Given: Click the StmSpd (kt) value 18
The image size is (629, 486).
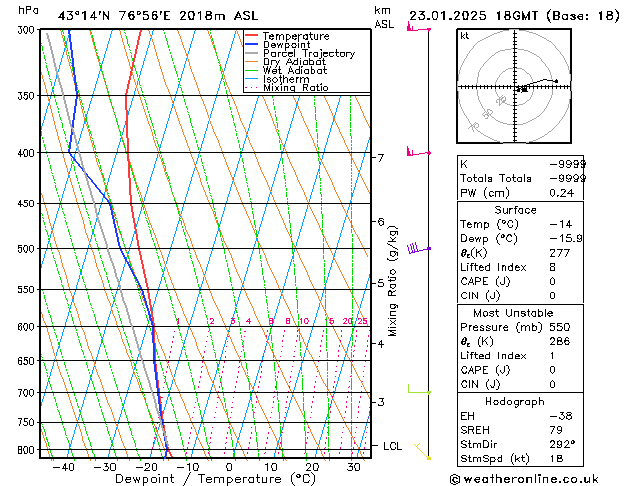Looking at the screenshot, I should tap(556, 459).
